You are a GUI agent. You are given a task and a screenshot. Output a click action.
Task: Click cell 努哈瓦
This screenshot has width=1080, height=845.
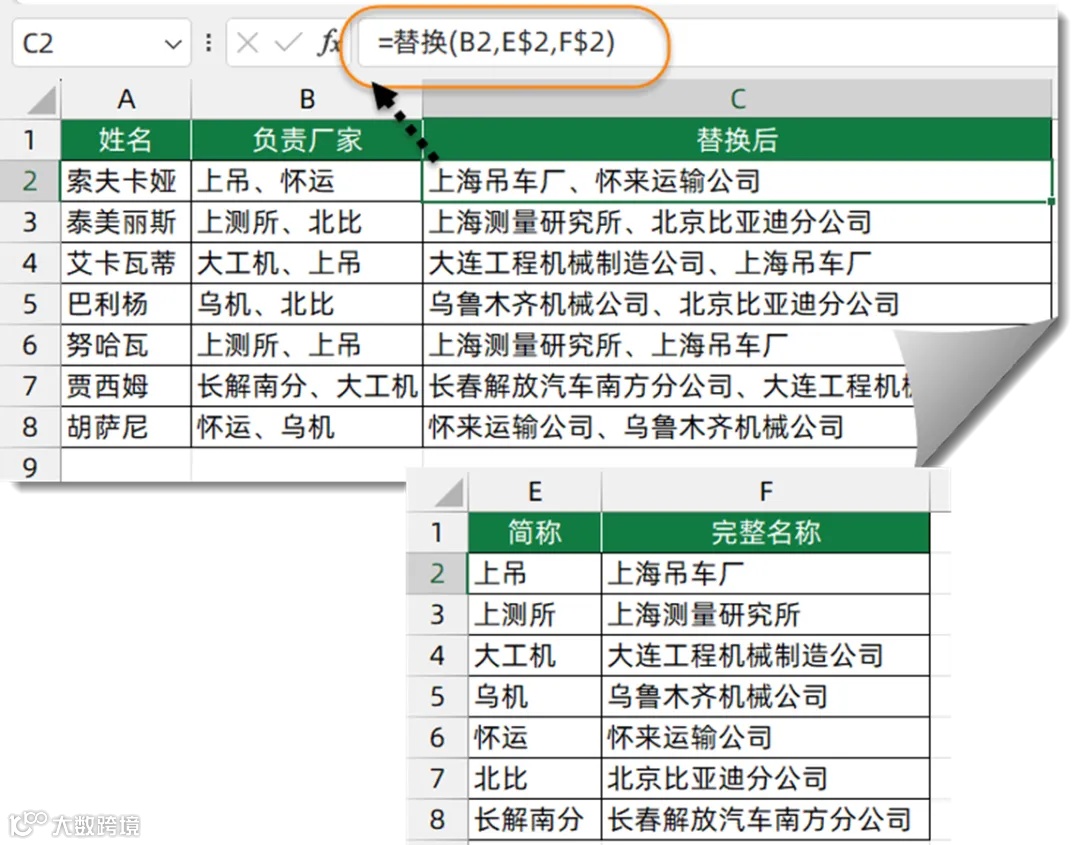126,345
